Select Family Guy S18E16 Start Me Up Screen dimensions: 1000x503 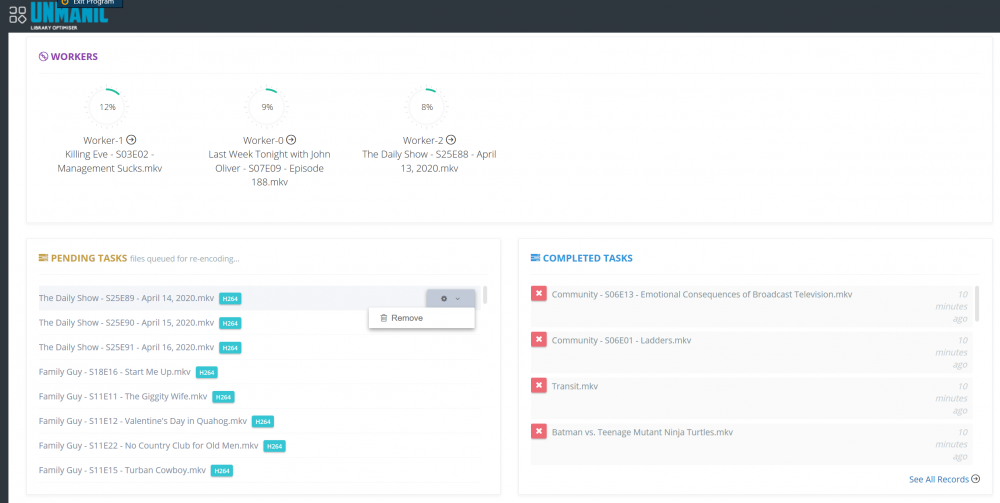pos(115,372)
